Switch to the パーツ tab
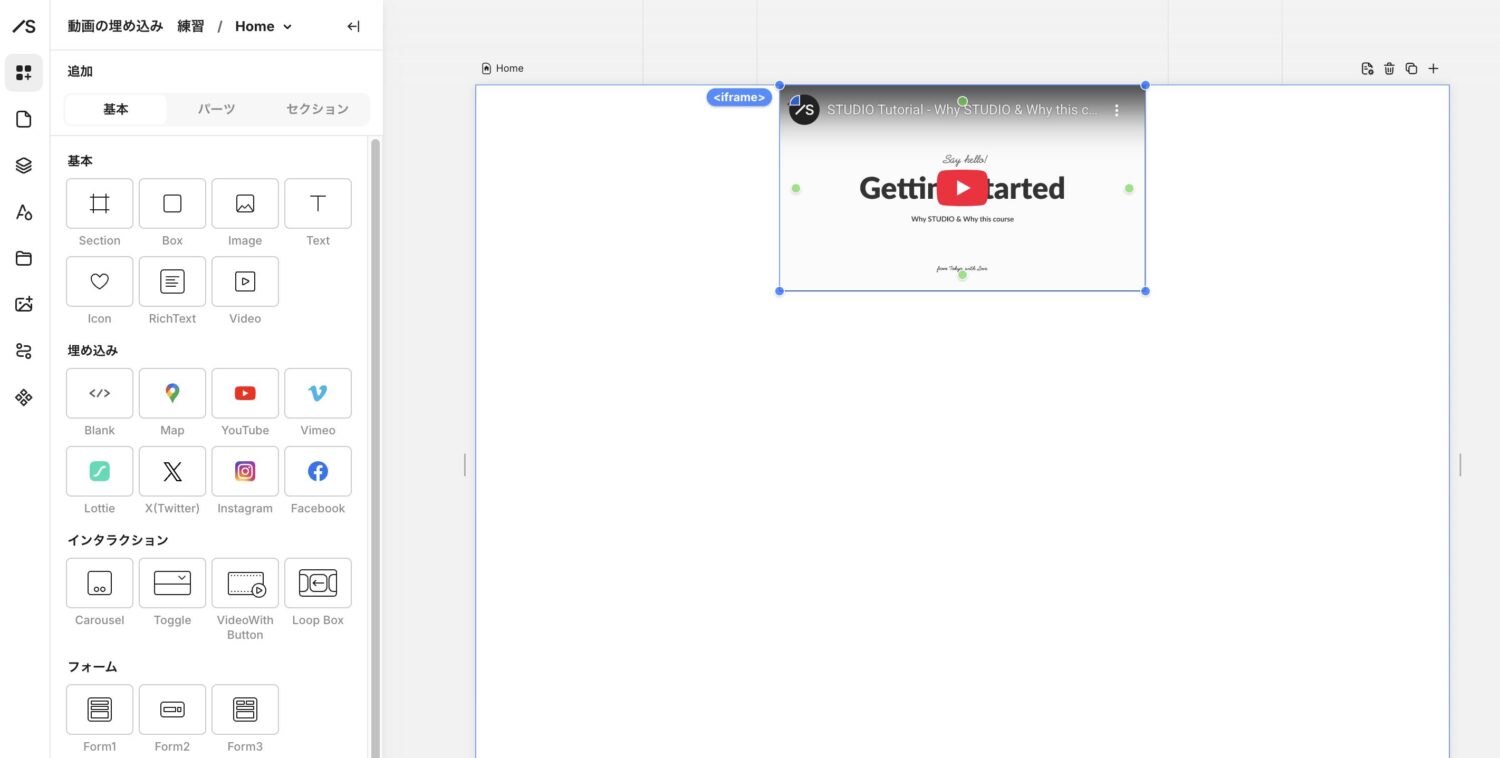 click(x=216, y=109)
